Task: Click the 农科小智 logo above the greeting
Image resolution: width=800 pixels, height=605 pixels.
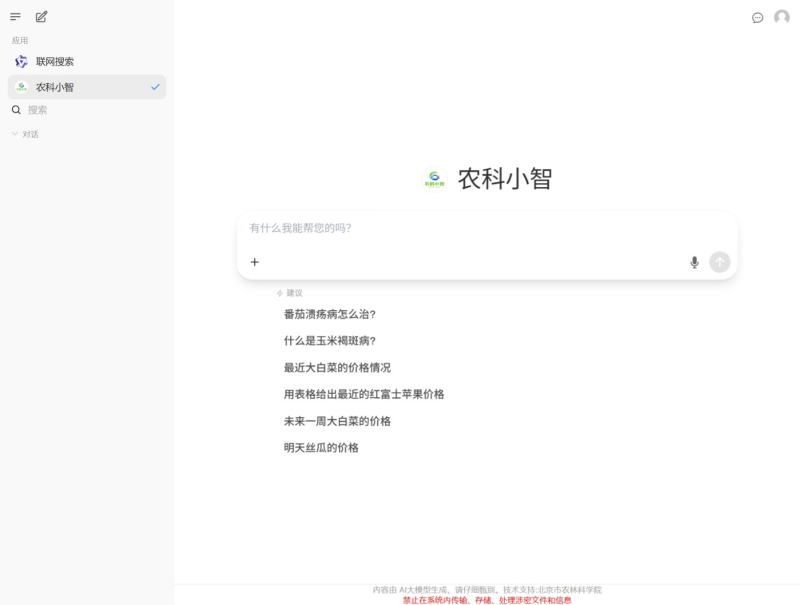Action: point(434,180)
